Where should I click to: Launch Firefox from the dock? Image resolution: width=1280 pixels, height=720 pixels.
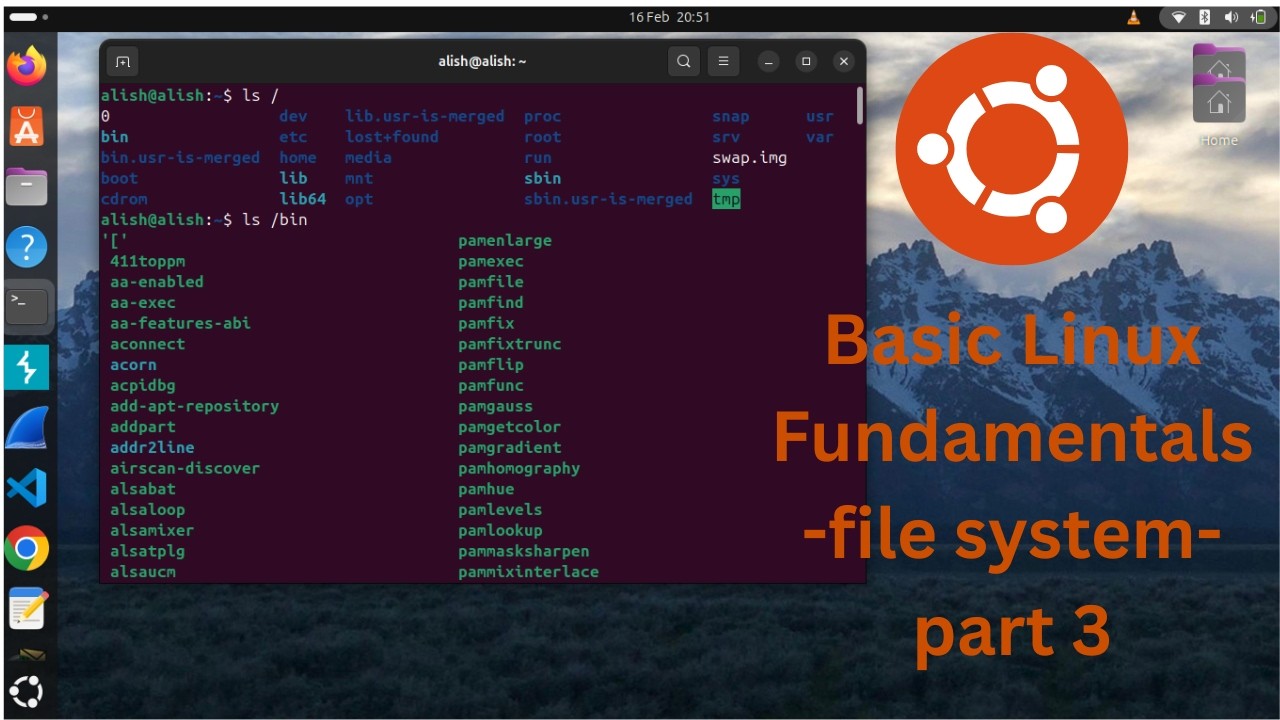27,66
